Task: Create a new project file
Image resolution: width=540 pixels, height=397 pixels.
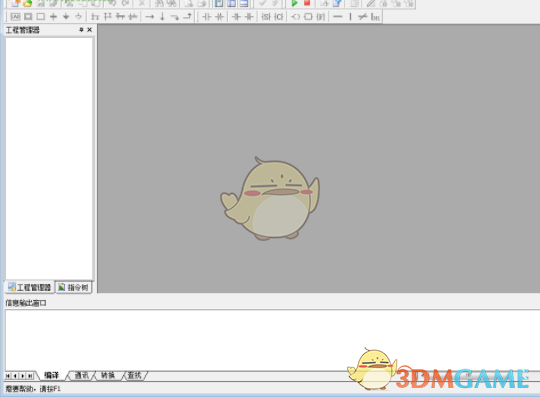Action: coord(16,3)
